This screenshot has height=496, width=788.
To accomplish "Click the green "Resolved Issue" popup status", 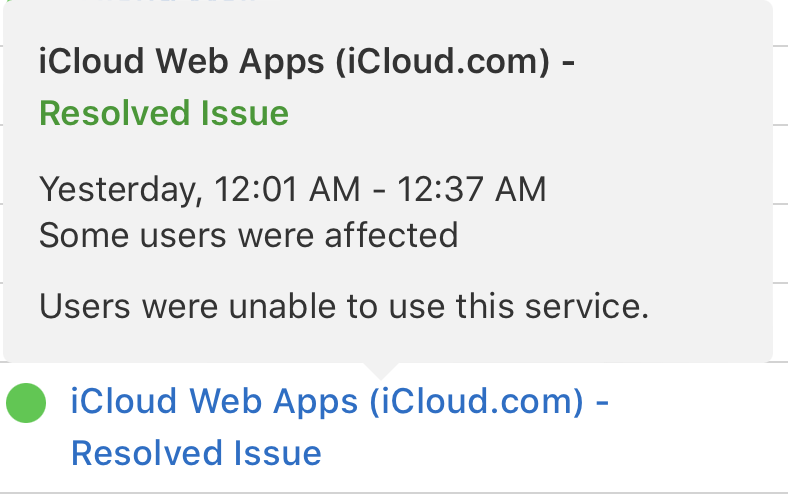I will [x=164, y=113].
